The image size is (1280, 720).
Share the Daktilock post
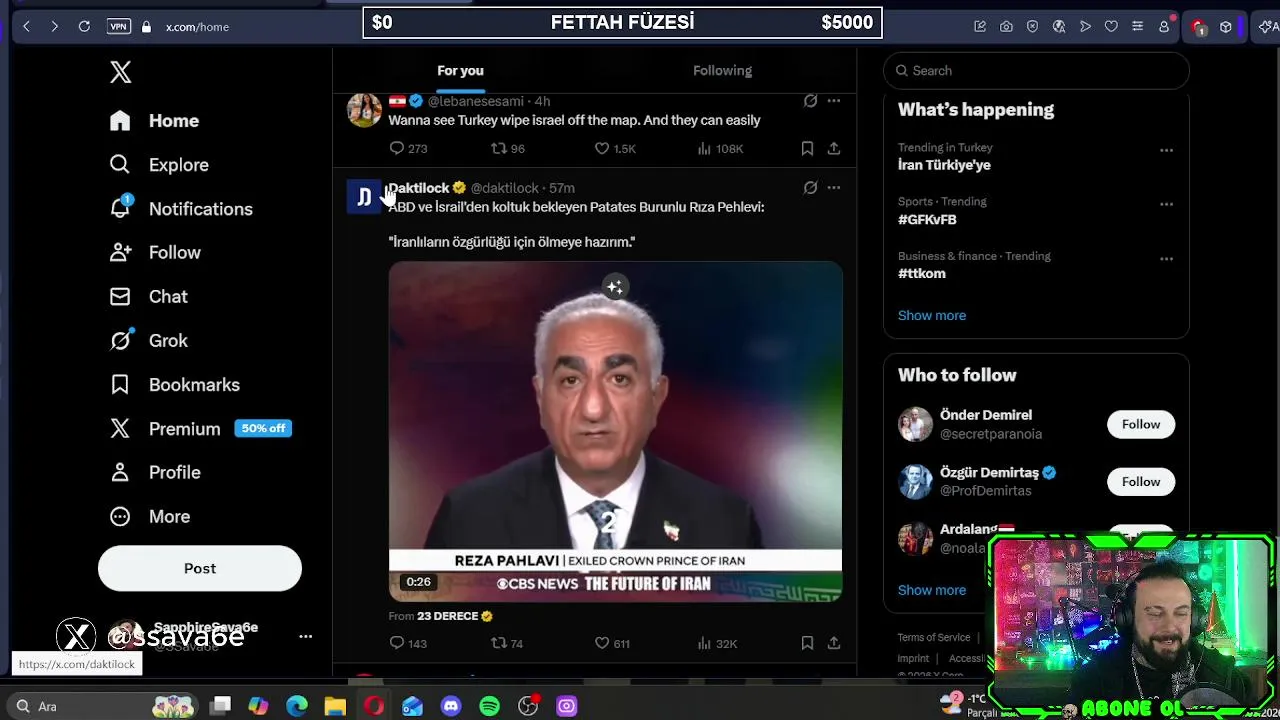point(834,643)
